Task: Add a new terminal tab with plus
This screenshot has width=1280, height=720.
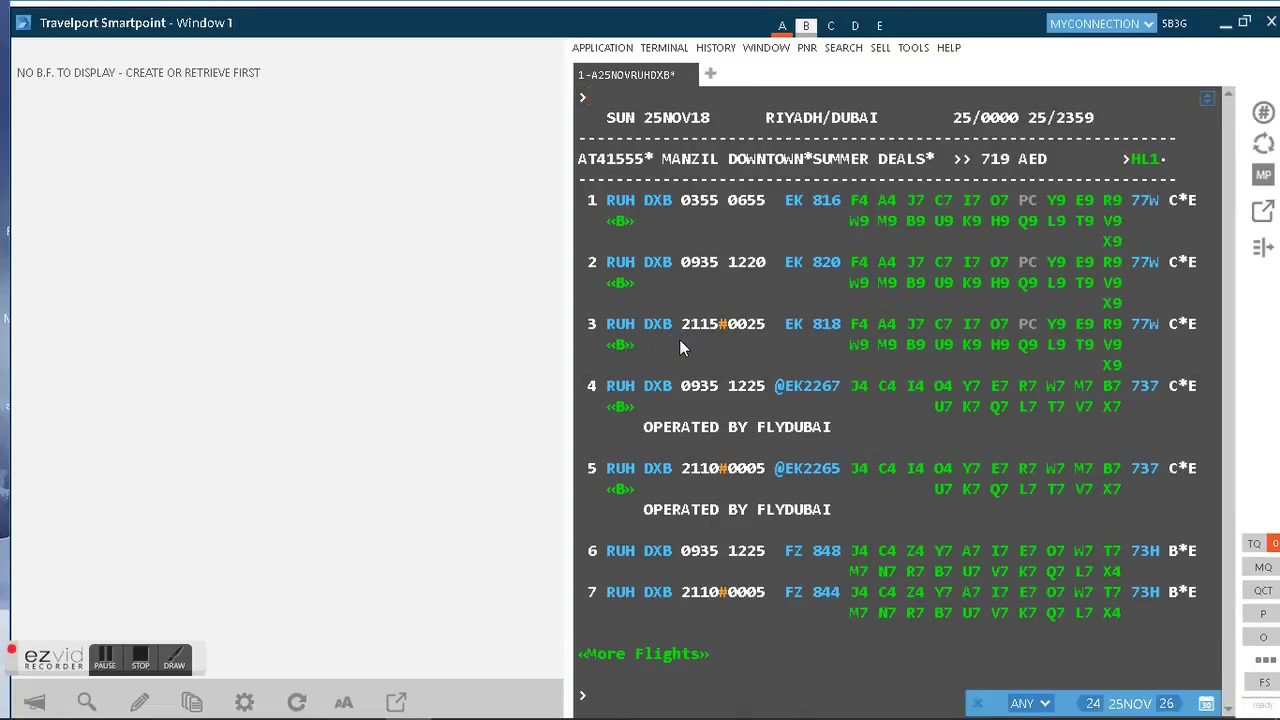Action: click(710, 73)
